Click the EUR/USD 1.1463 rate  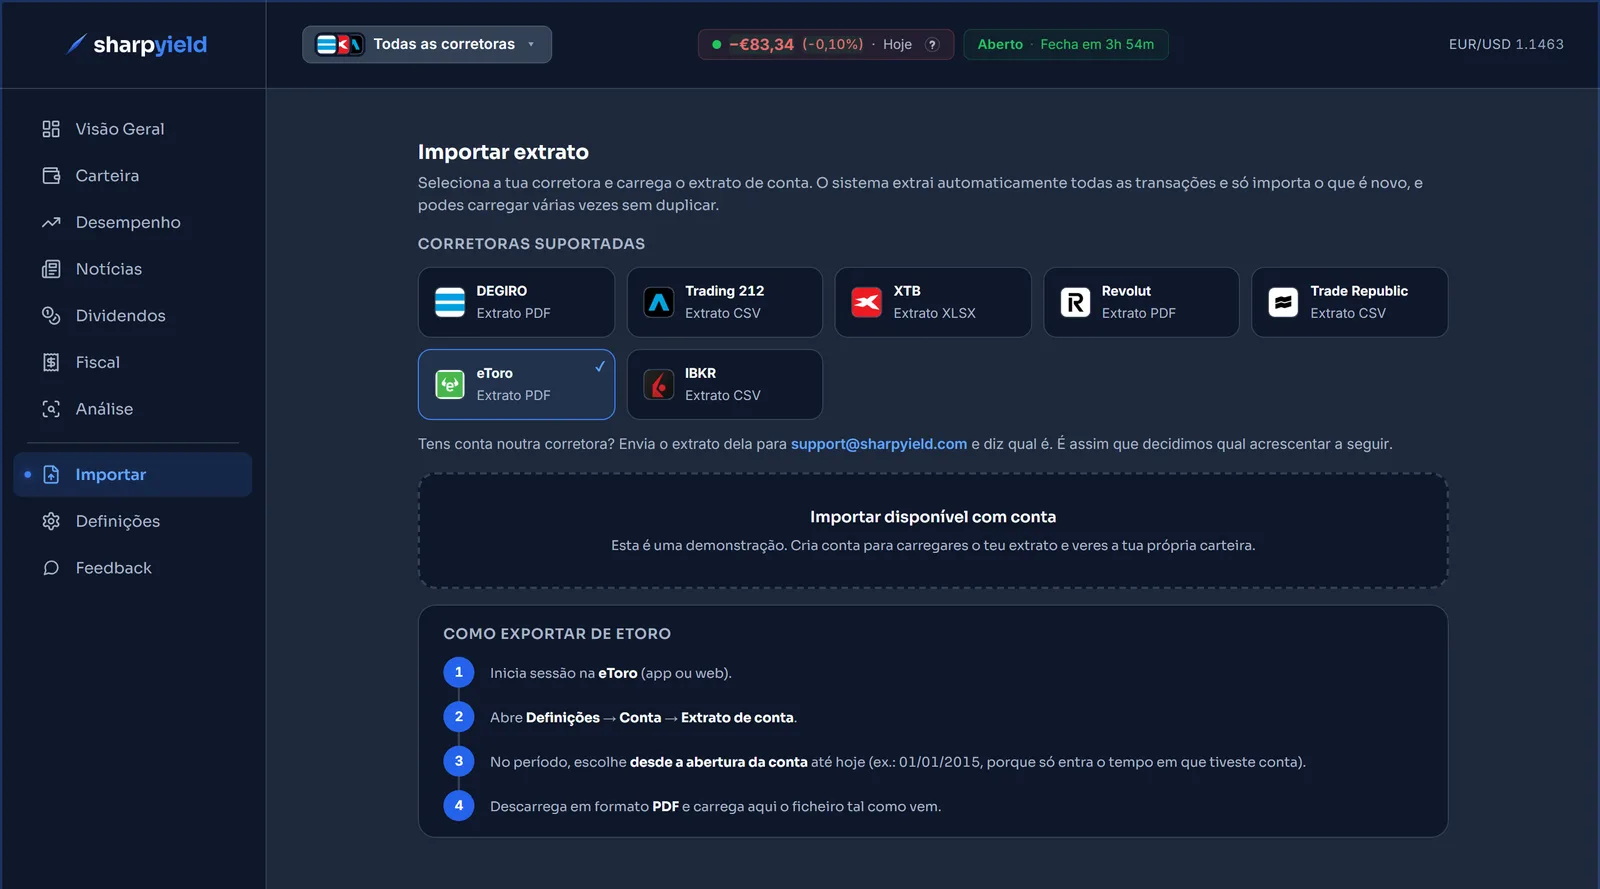pyautogui.click(x=1506, y=45)
